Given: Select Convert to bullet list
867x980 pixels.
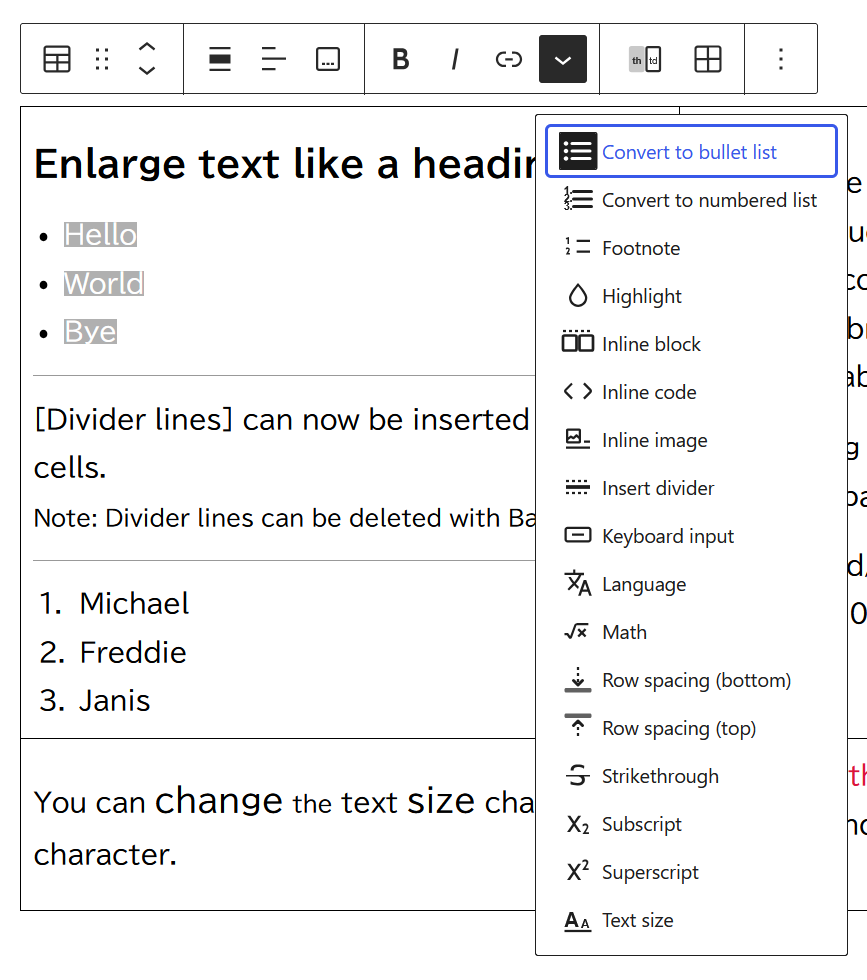Looking at the screenshot, I should 691,151.
